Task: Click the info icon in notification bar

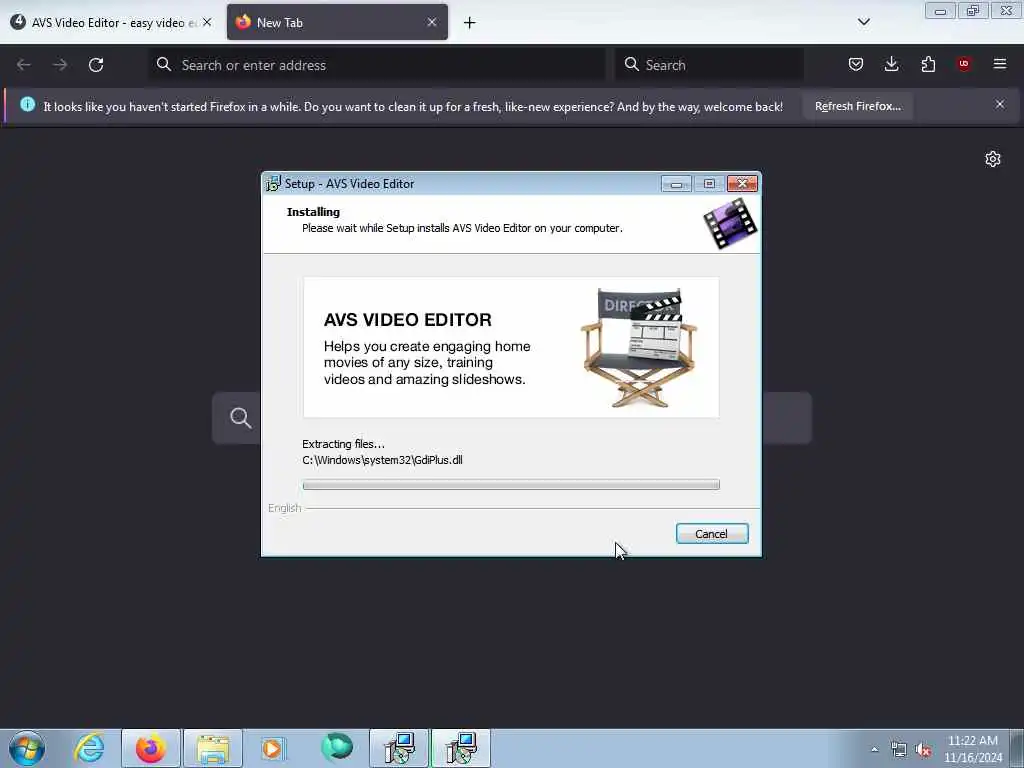Action: pos(27,104)
